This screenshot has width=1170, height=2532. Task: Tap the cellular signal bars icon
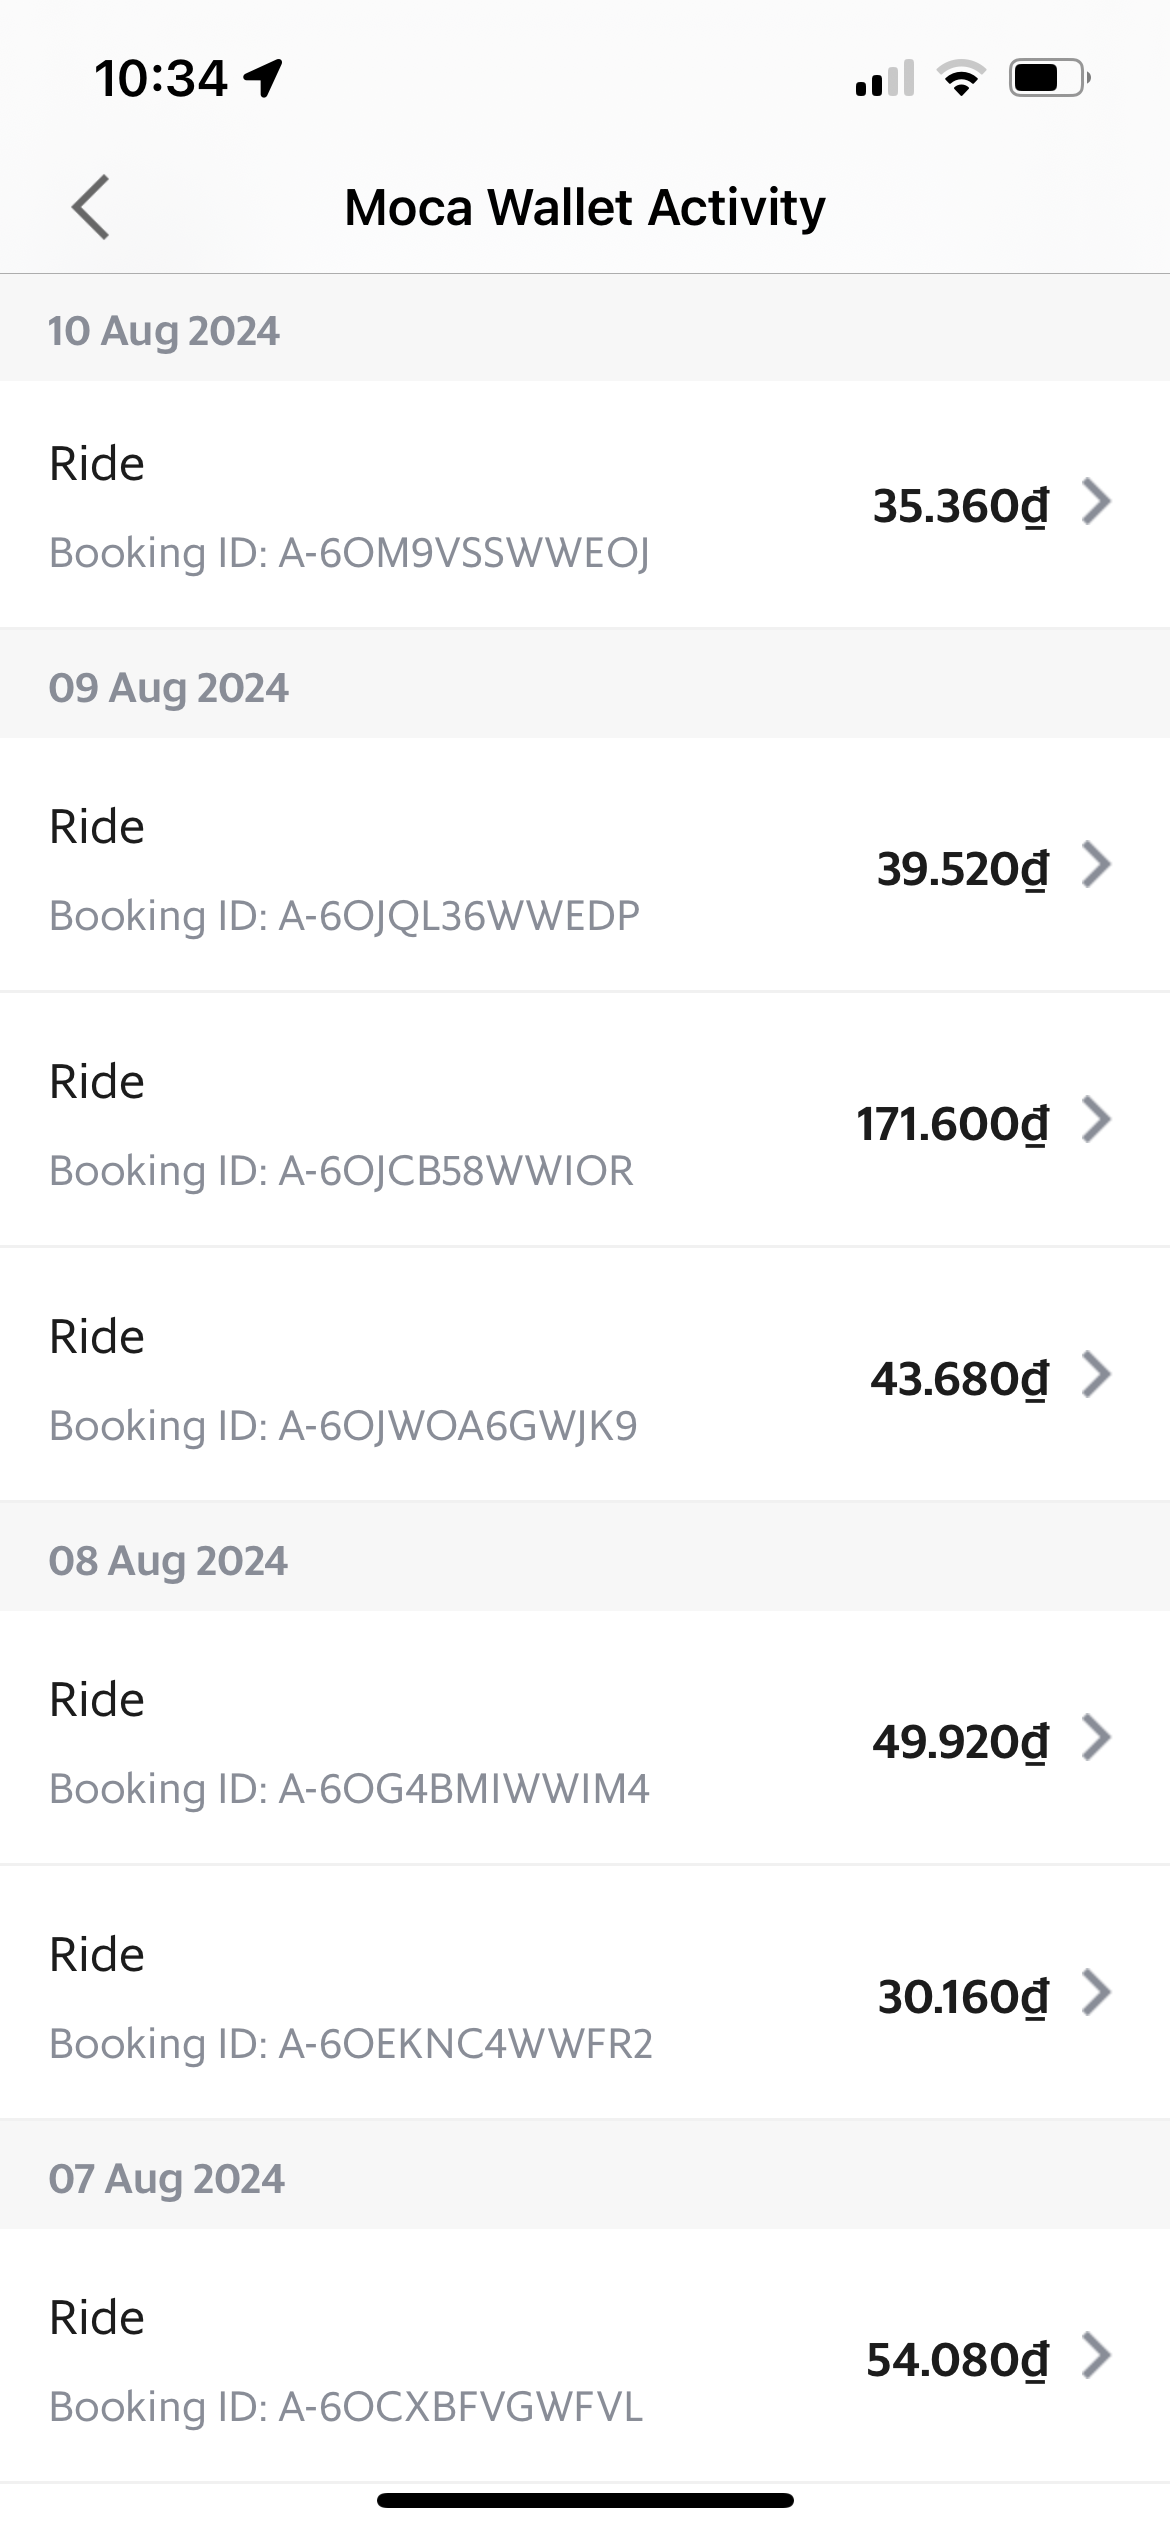coord(885,78)
